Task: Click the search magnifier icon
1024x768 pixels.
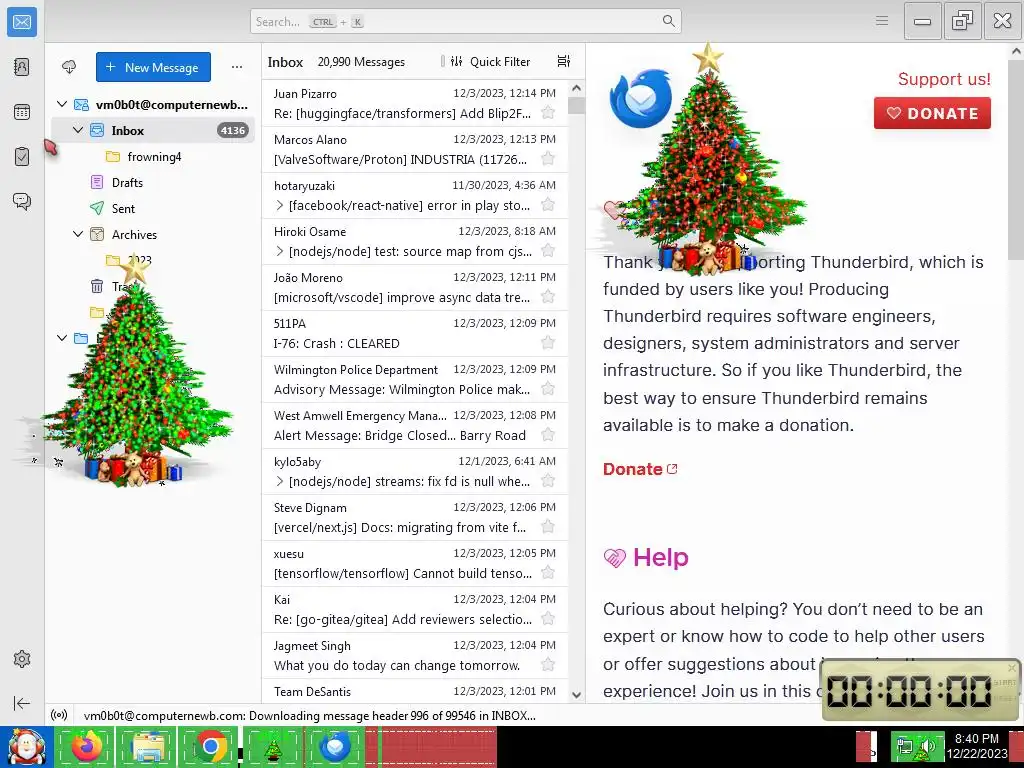Action: (x=668, y=21)
